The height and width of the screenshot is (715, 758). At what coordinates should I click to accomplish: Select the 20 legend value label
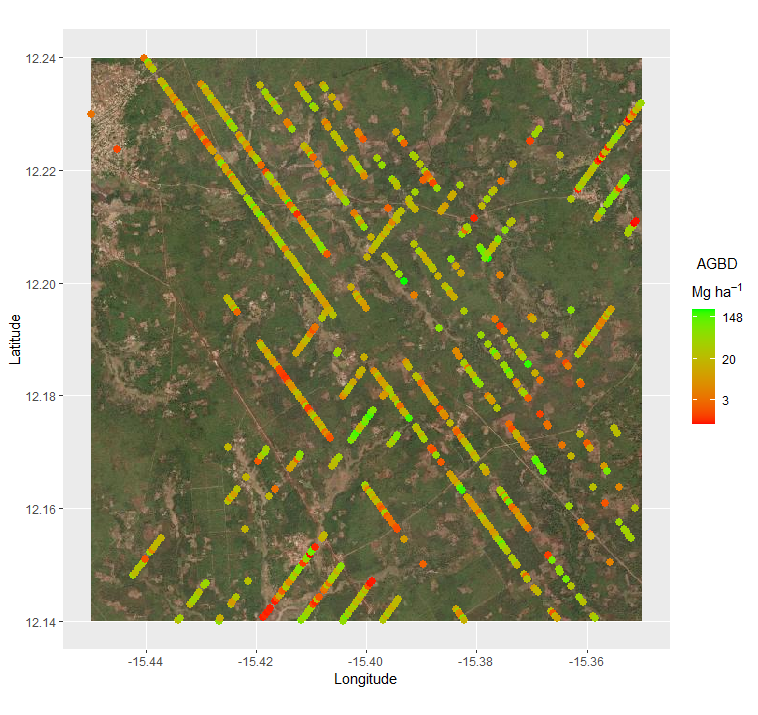730,359
